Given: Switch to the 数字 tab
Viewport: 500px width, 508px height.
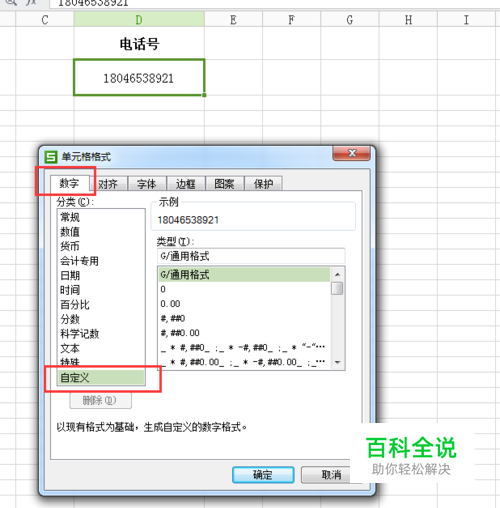Looking at the screenshot, I should click(69, 183).
